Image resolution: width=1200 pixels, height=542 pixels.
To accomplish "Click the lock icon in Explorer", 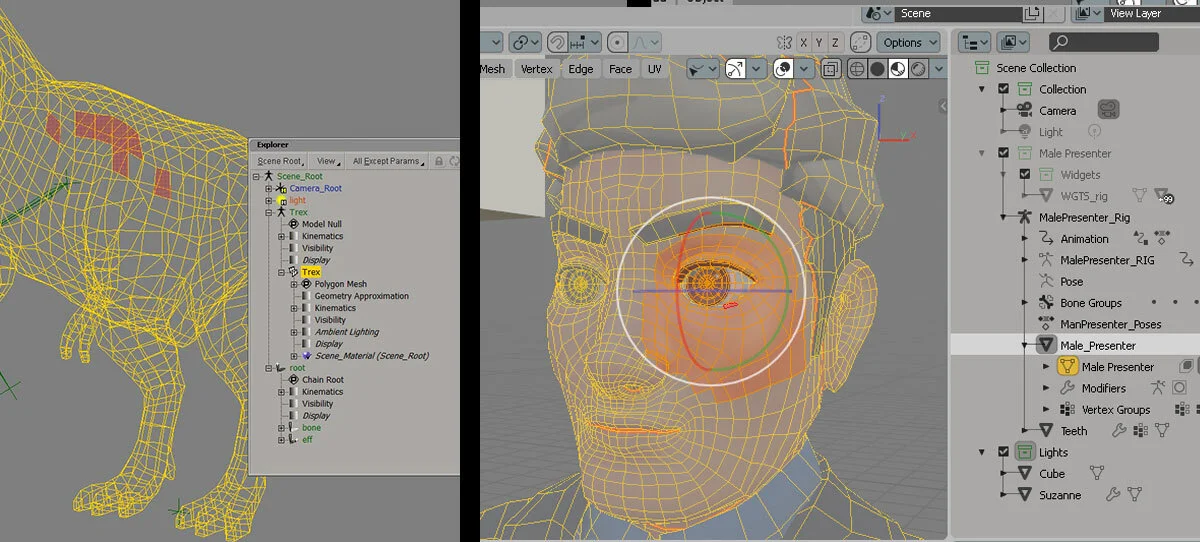I will click(438, 161).
